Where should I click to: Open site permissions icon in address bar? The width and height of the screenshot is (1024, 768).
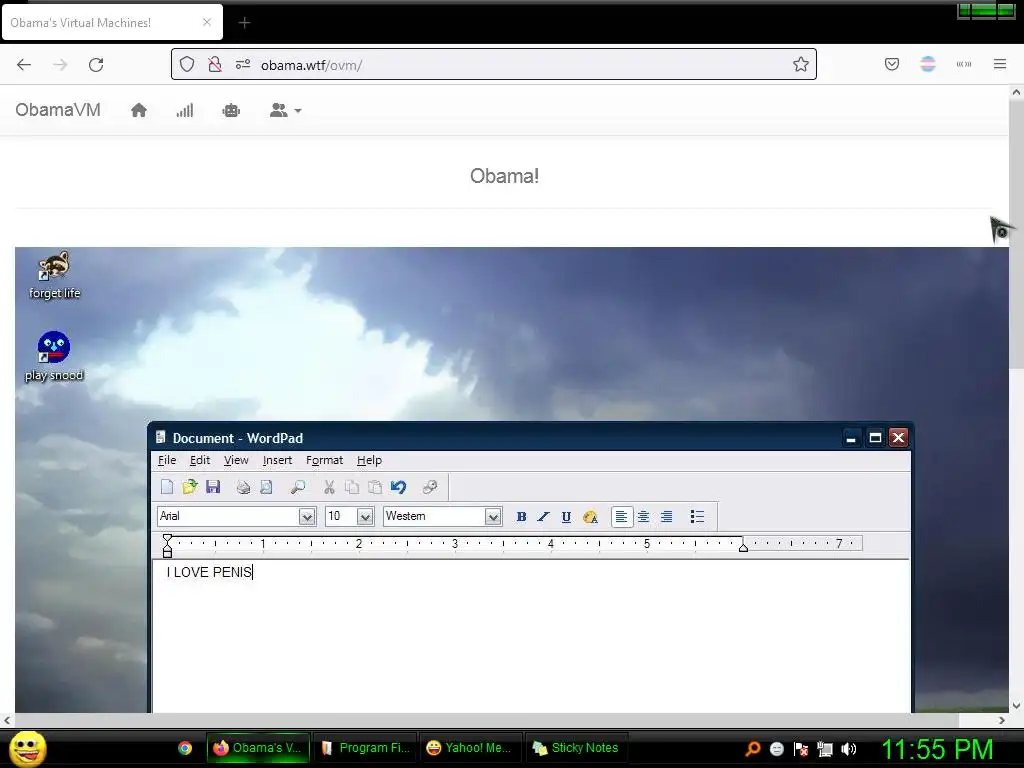(243, 64)
